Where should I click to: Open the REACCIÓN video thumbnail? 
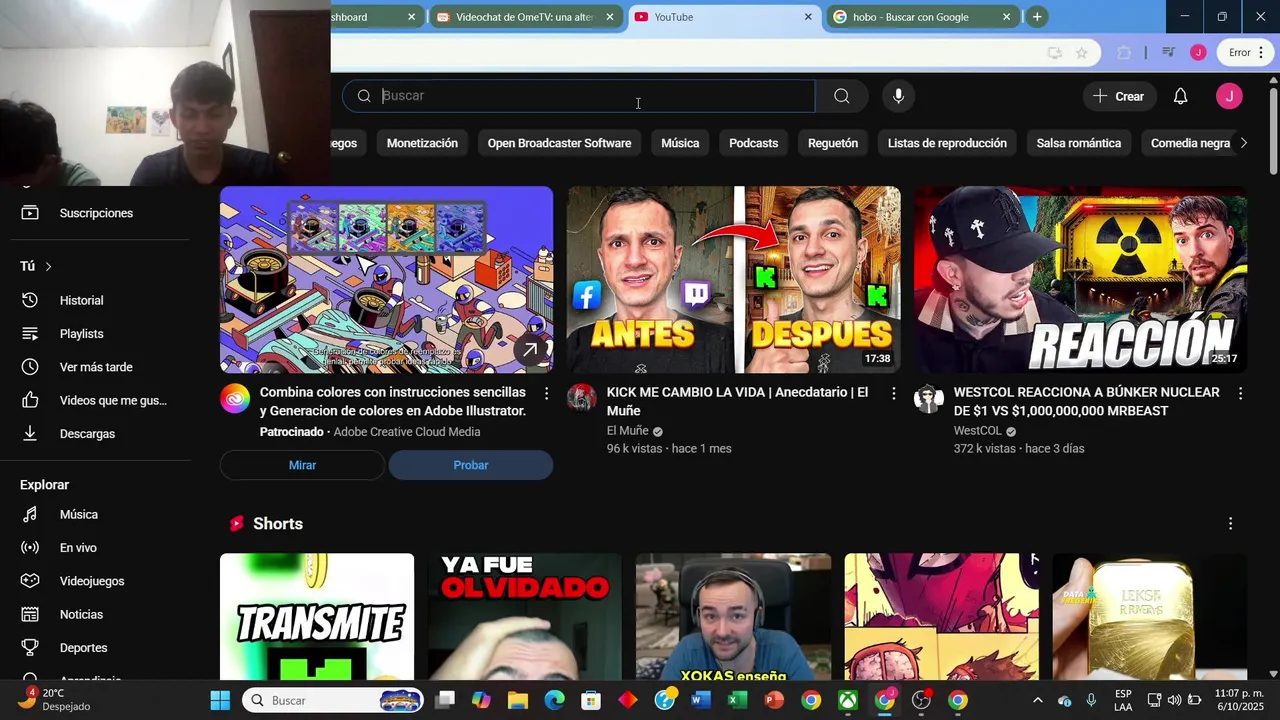pyautogui.click(x=1080, y=280)
